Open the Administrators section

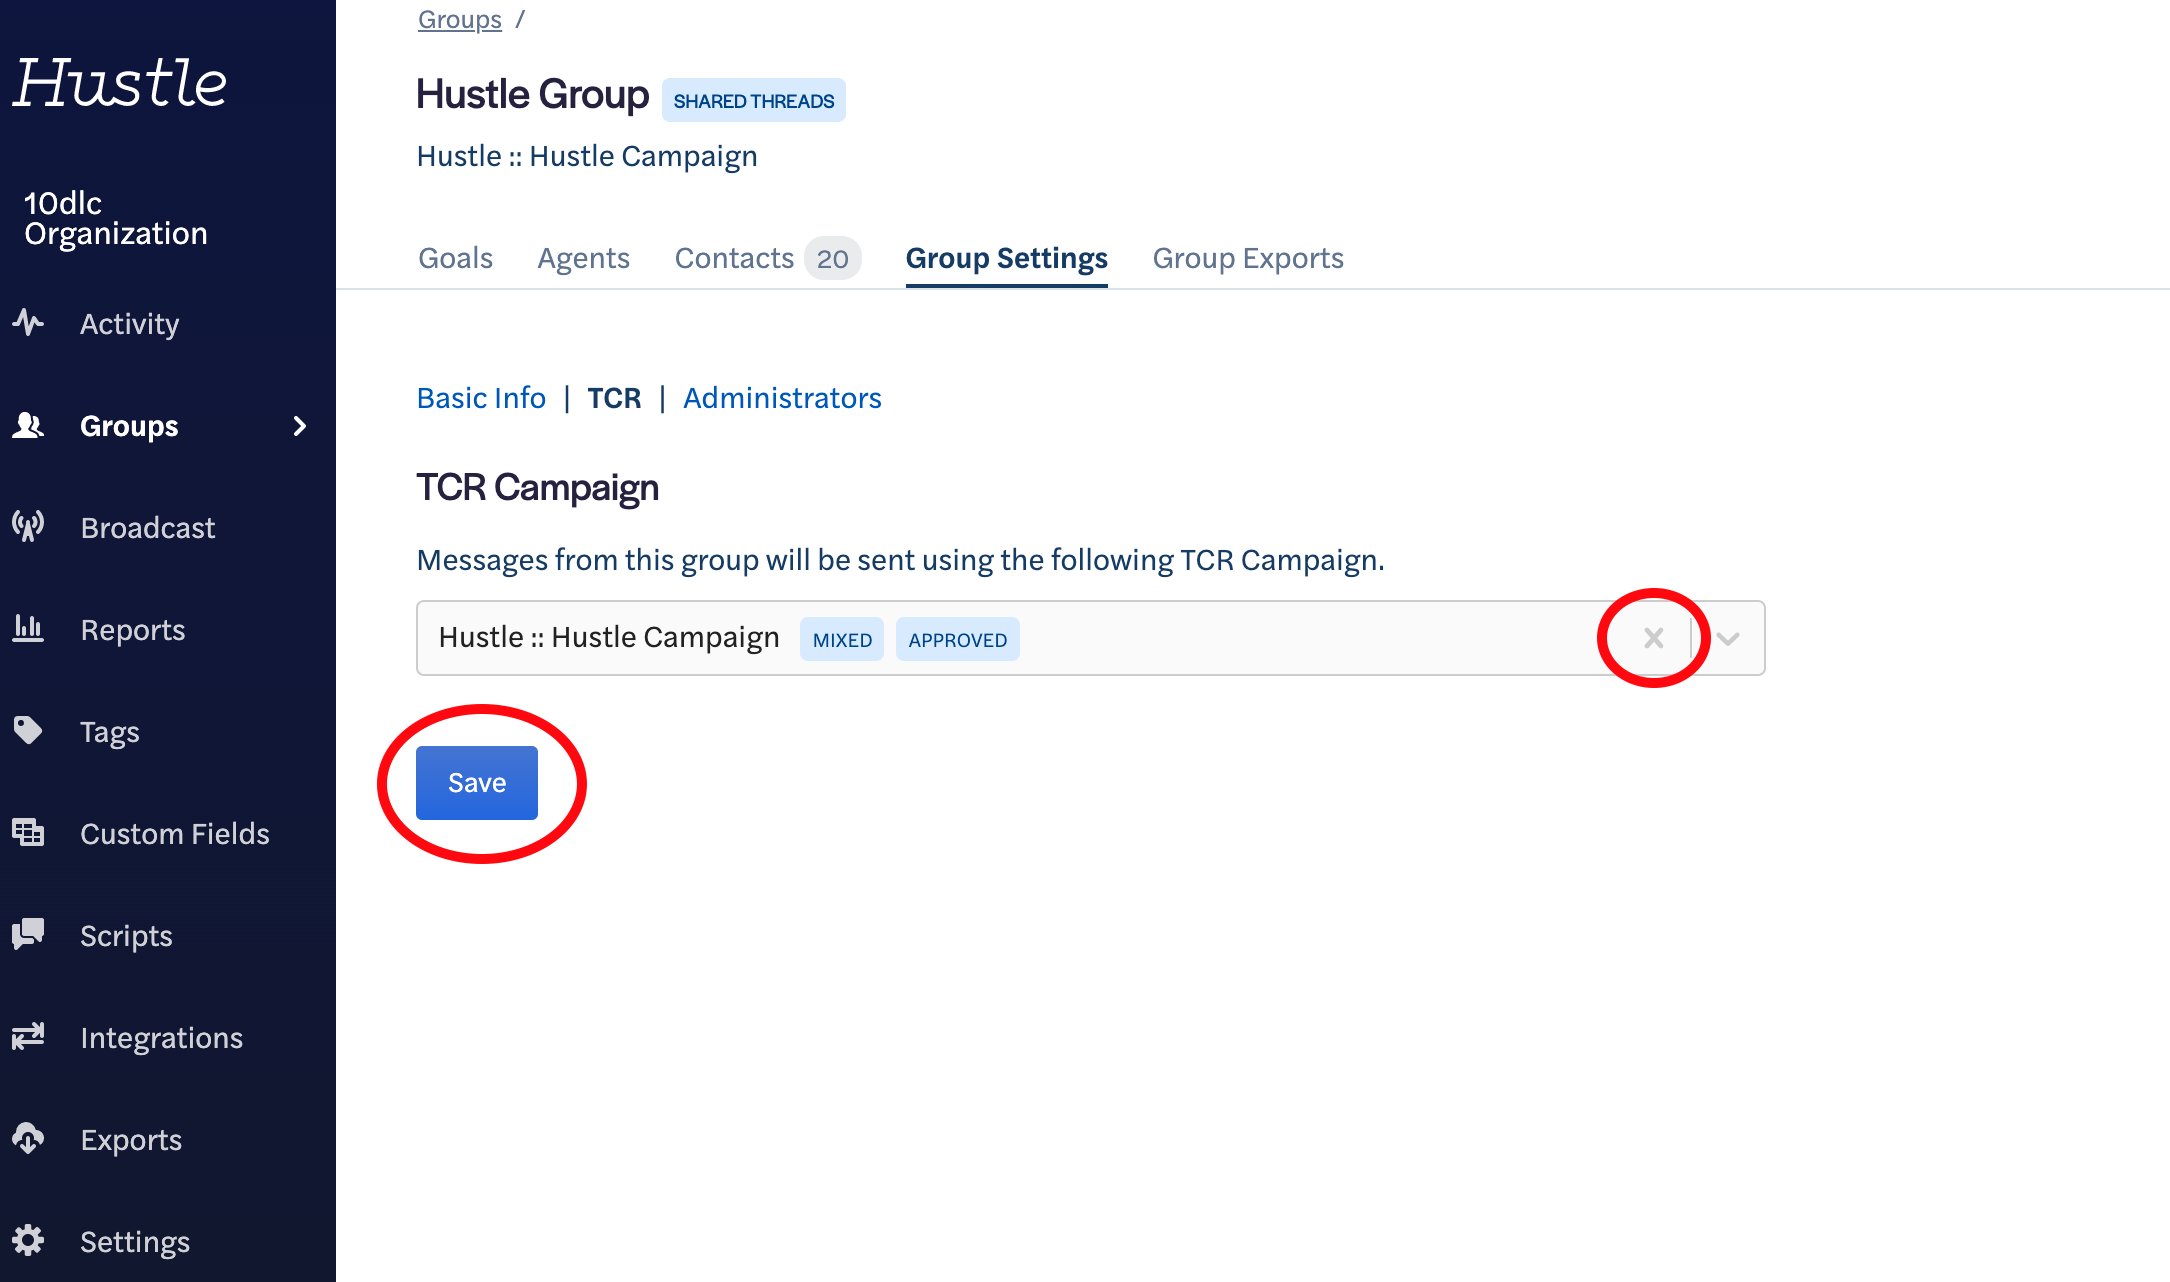[782, 398]
